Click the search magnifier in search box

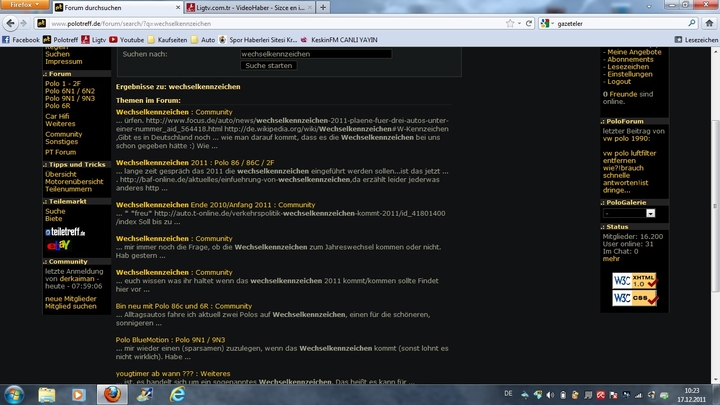point(692,23)
